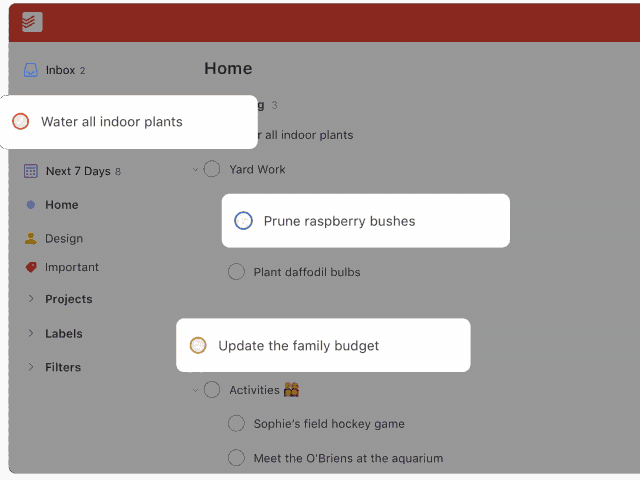Open the Update the family budget text
Image resolution: width=640 pixels, height=480 pixels.
click(x=298, y=346)
